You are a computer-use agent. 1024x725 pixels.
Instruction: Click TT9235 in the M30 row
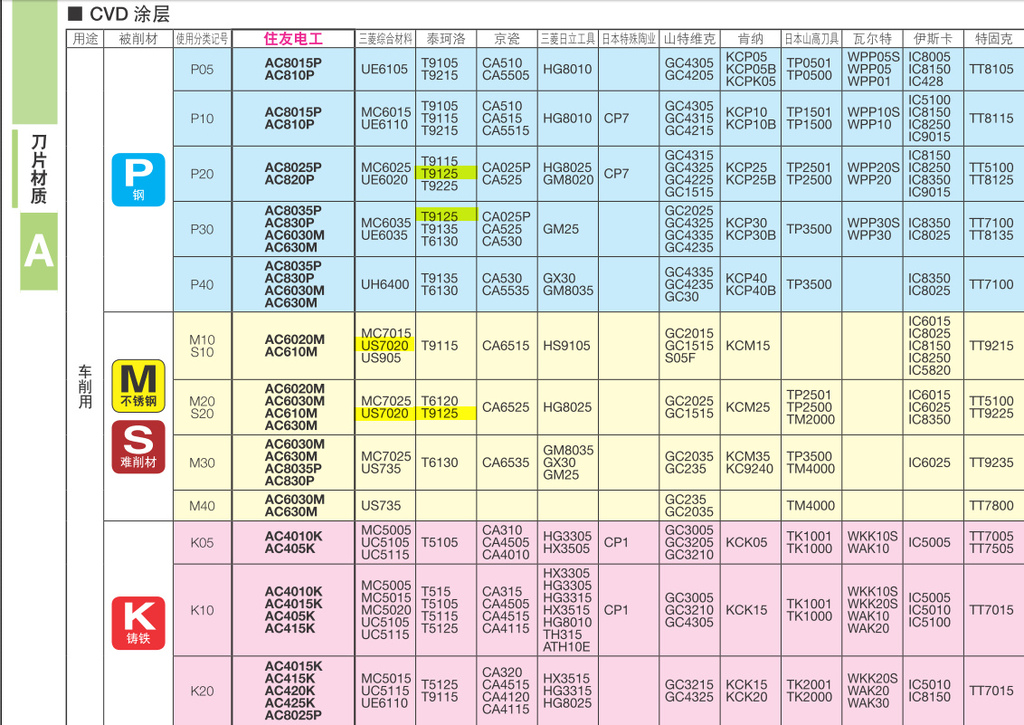tap(991, 462)
